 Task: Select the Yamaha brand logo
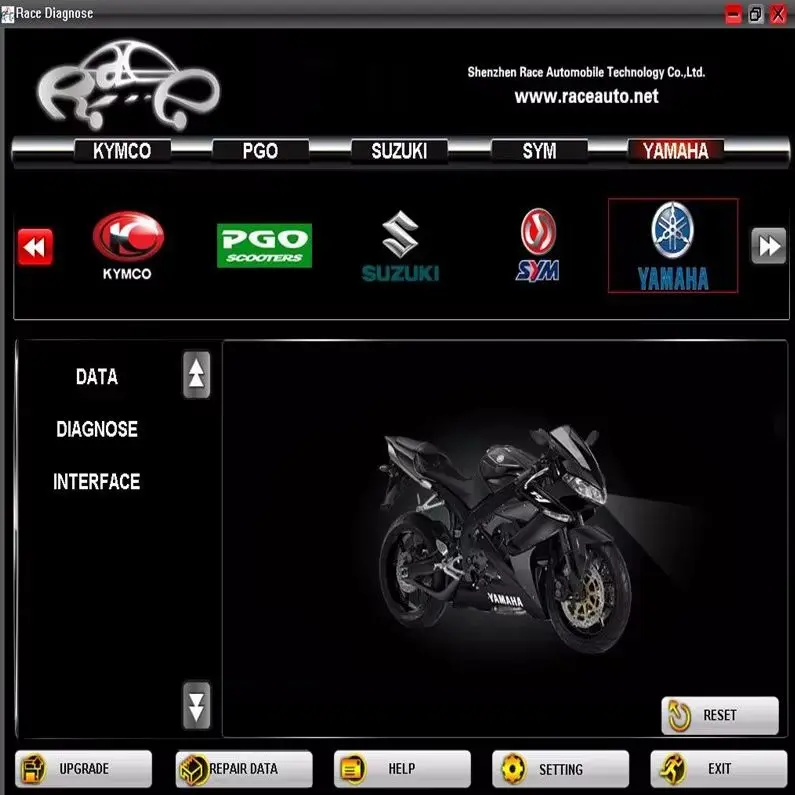click(673, 246)
